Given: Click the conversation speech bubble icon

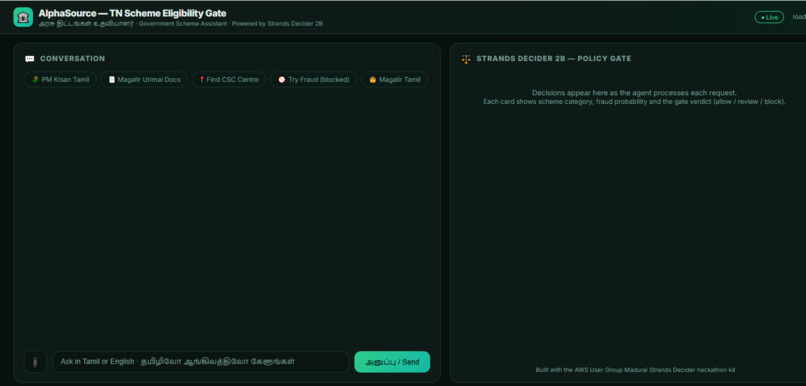Looking at the screenshot, I should [30, 59].
